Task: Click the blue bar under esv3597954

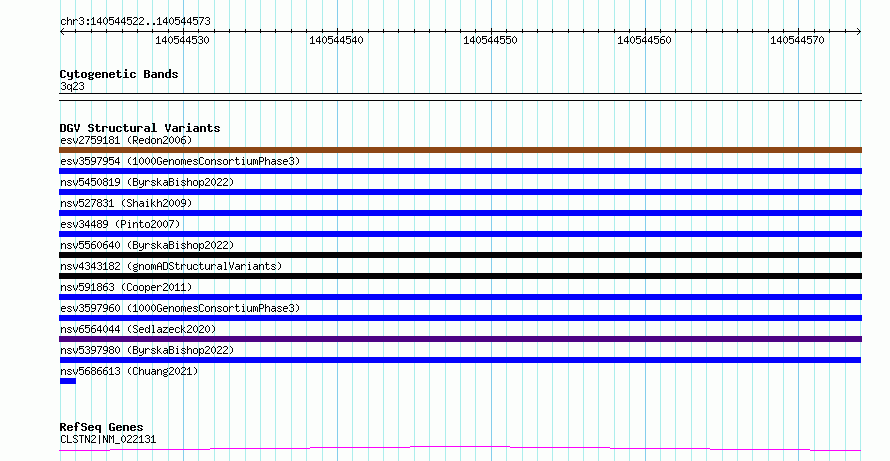Action: (460, 171)
